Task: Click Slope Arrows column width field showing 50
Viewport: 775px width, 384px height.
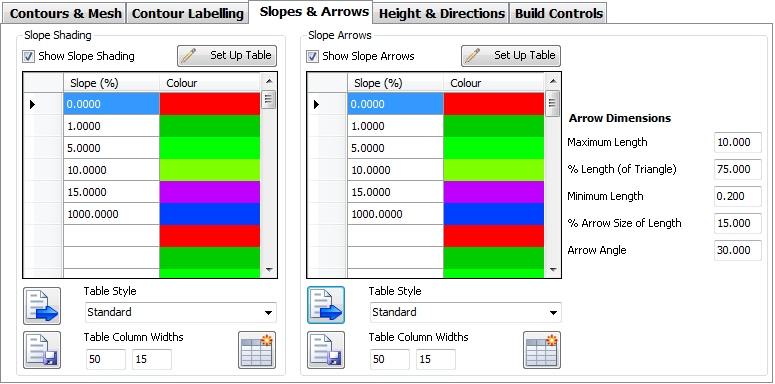Action: click(x=389, y=359)
